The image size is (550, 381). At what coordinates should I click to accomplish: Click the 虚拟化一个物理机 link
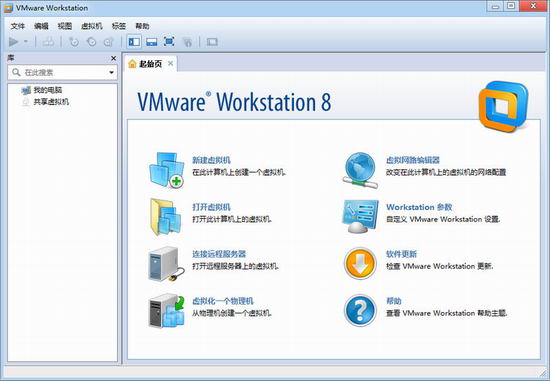point(223,301)
